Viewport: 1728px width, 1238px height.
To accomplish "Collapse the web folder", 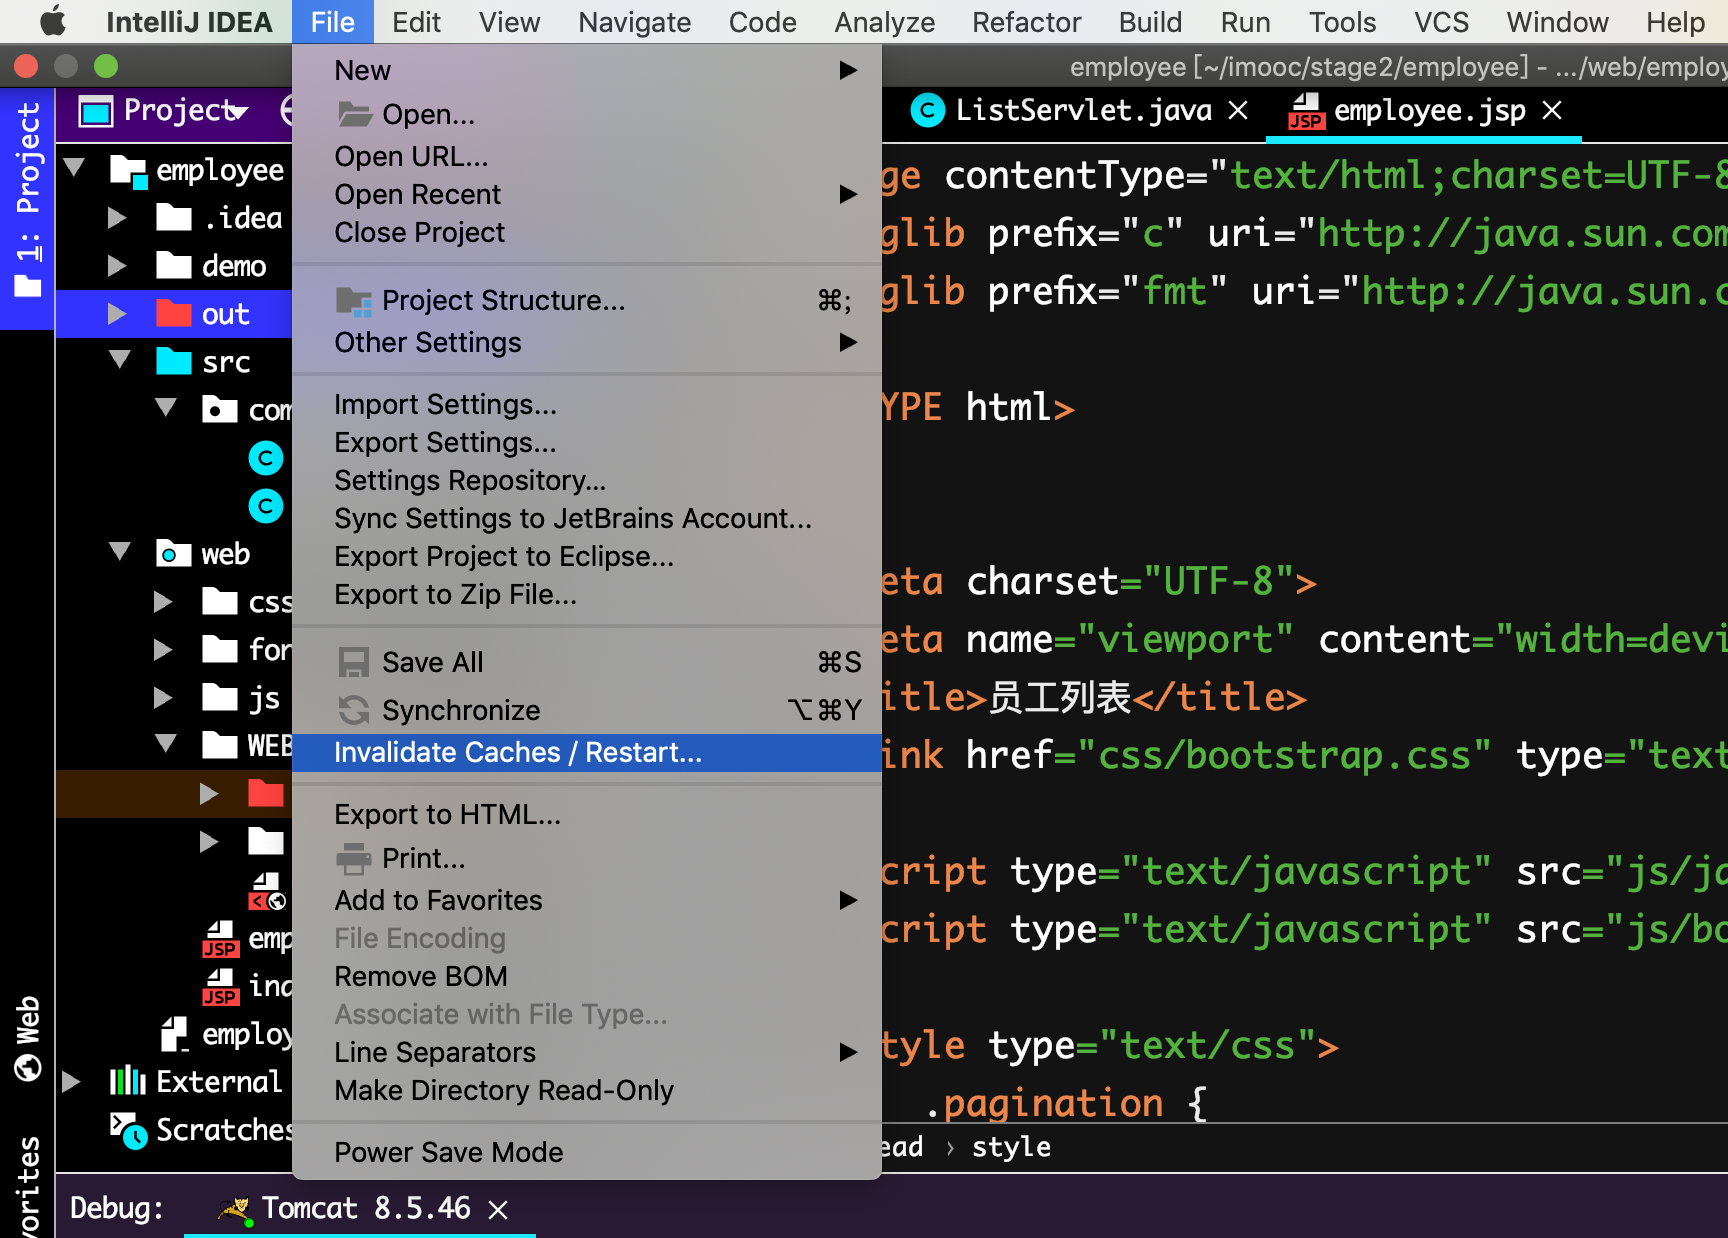I will point(120,551).
